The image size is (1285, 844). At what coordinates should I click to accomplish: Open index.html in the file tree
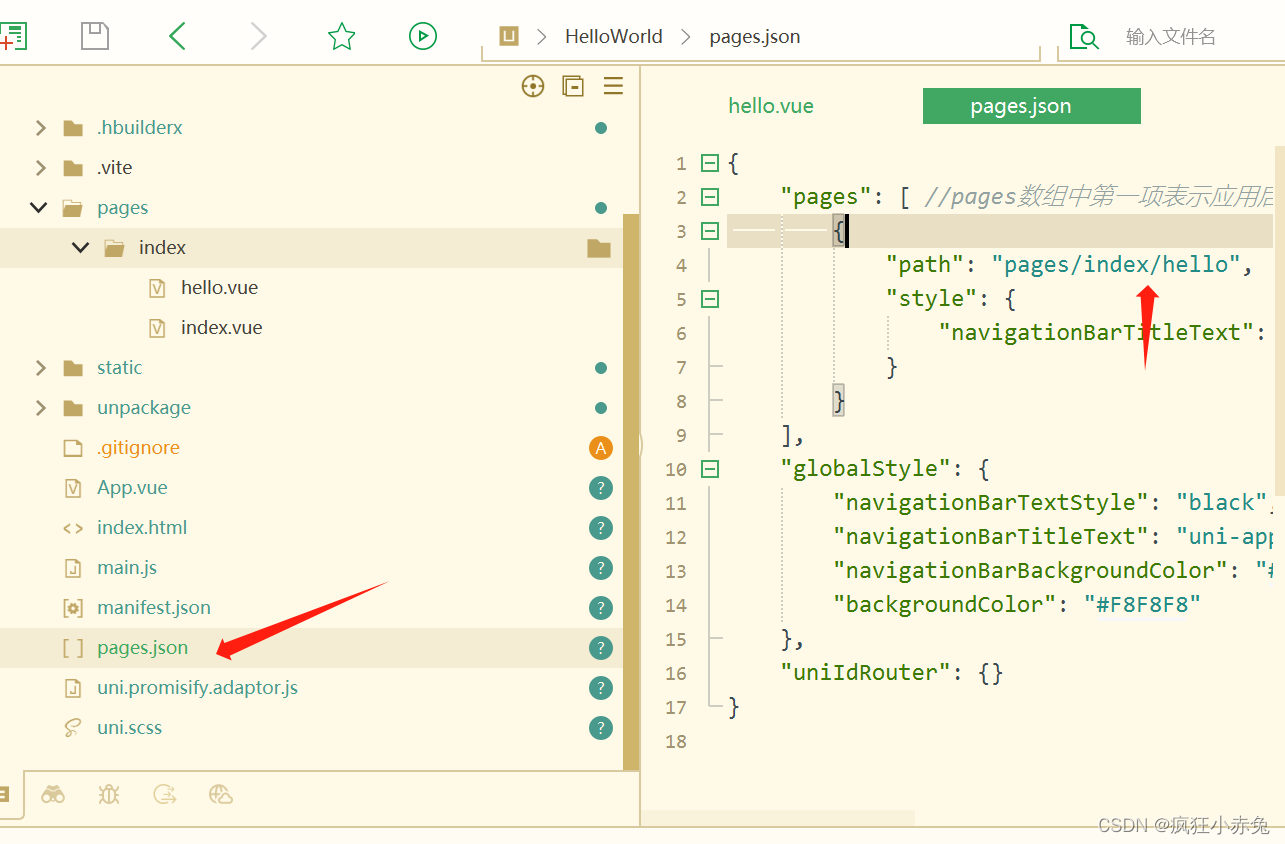point(142,528)
